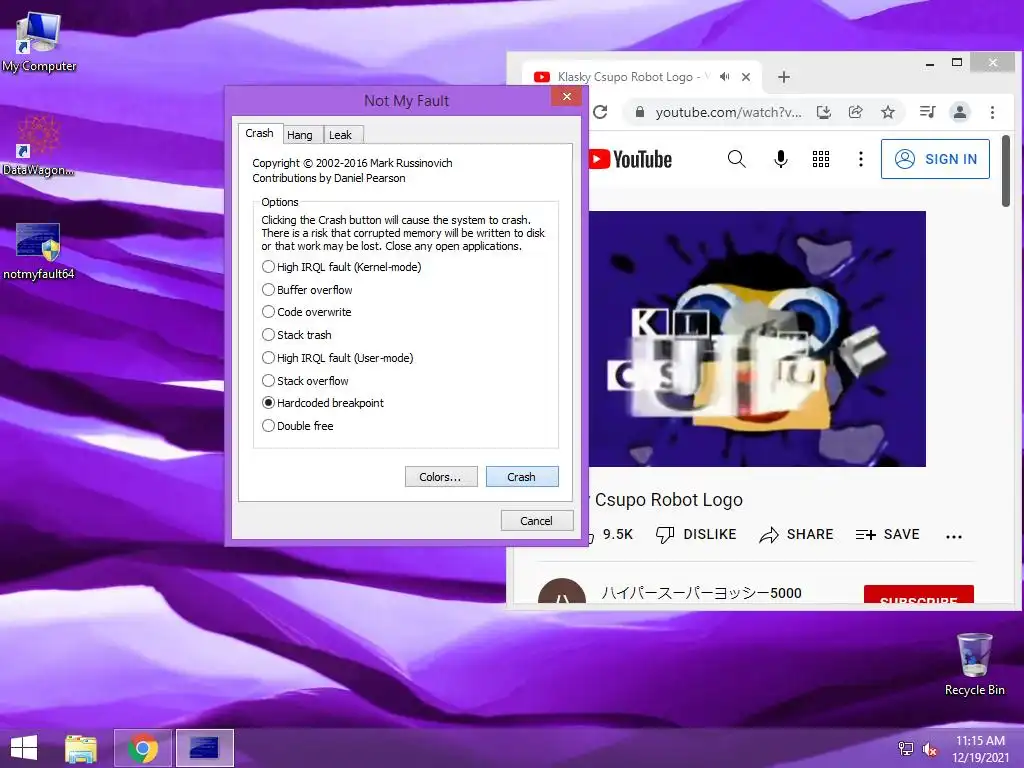This screenshot has height=768, width=1024.
Task: Open the Recycle Bin icon
Action: 974,664
